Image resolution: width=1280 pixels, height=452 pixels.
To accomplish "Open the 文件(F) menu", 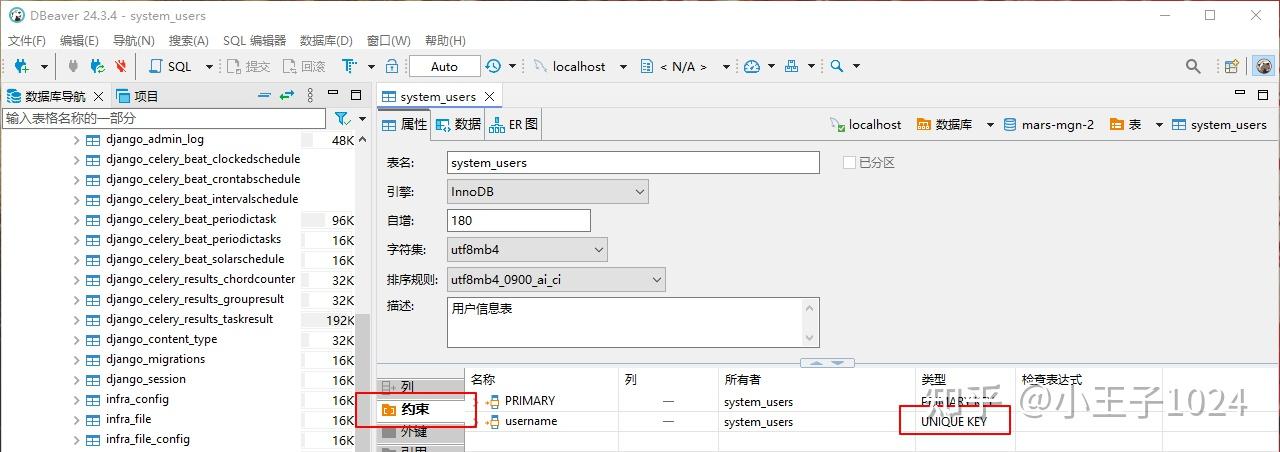I will pyautogui.click(x=27, y=41).
